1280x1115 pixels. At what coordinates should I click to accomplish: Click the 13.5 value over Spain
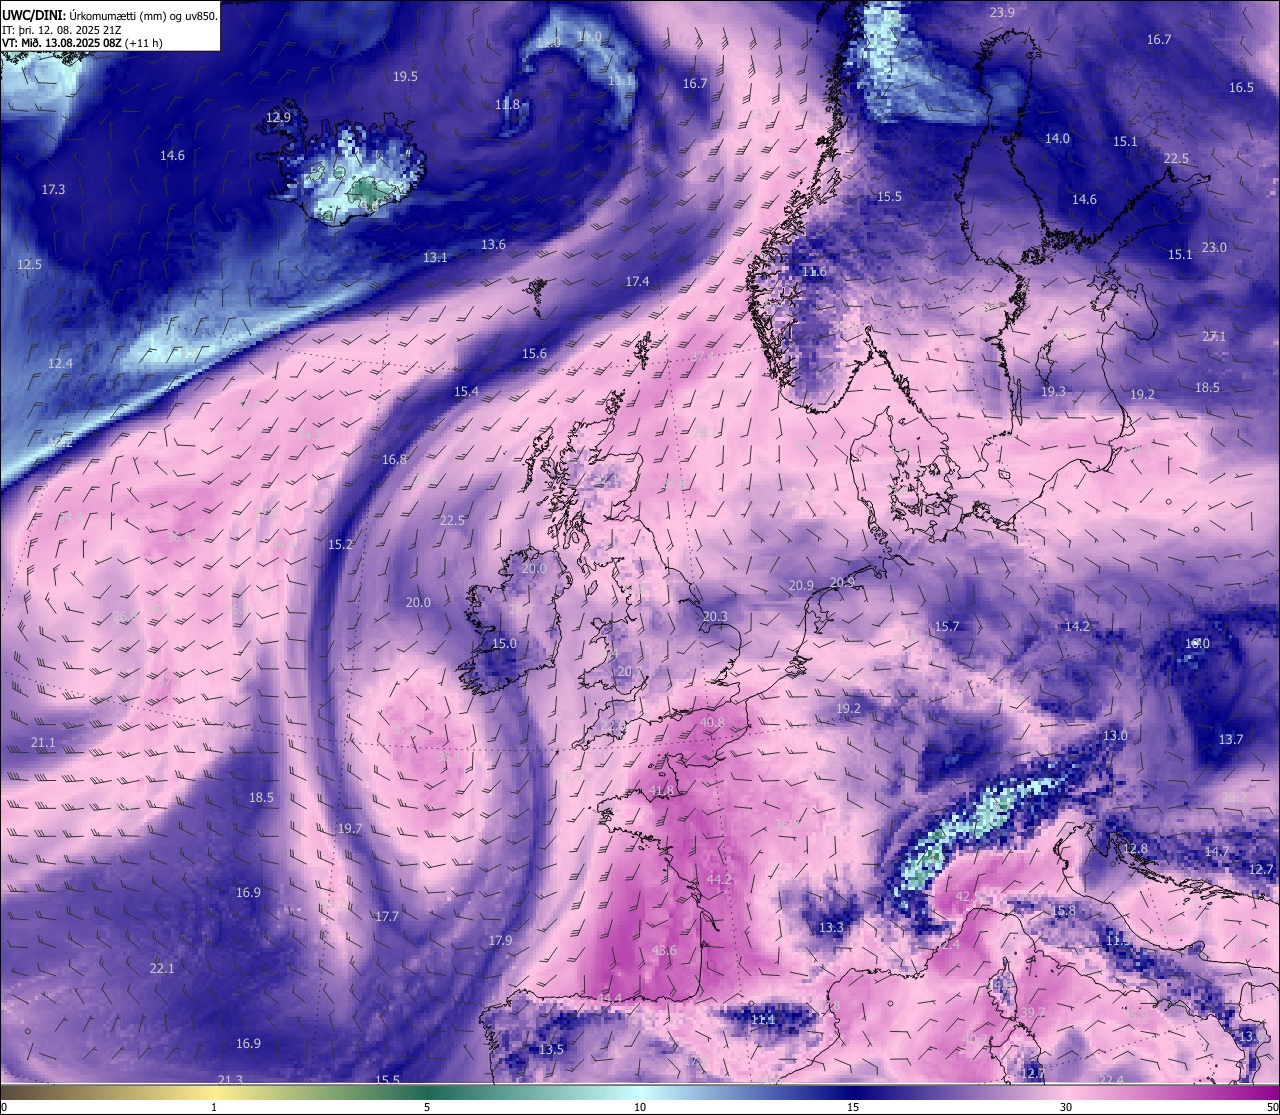click(x=551, y=1050)
